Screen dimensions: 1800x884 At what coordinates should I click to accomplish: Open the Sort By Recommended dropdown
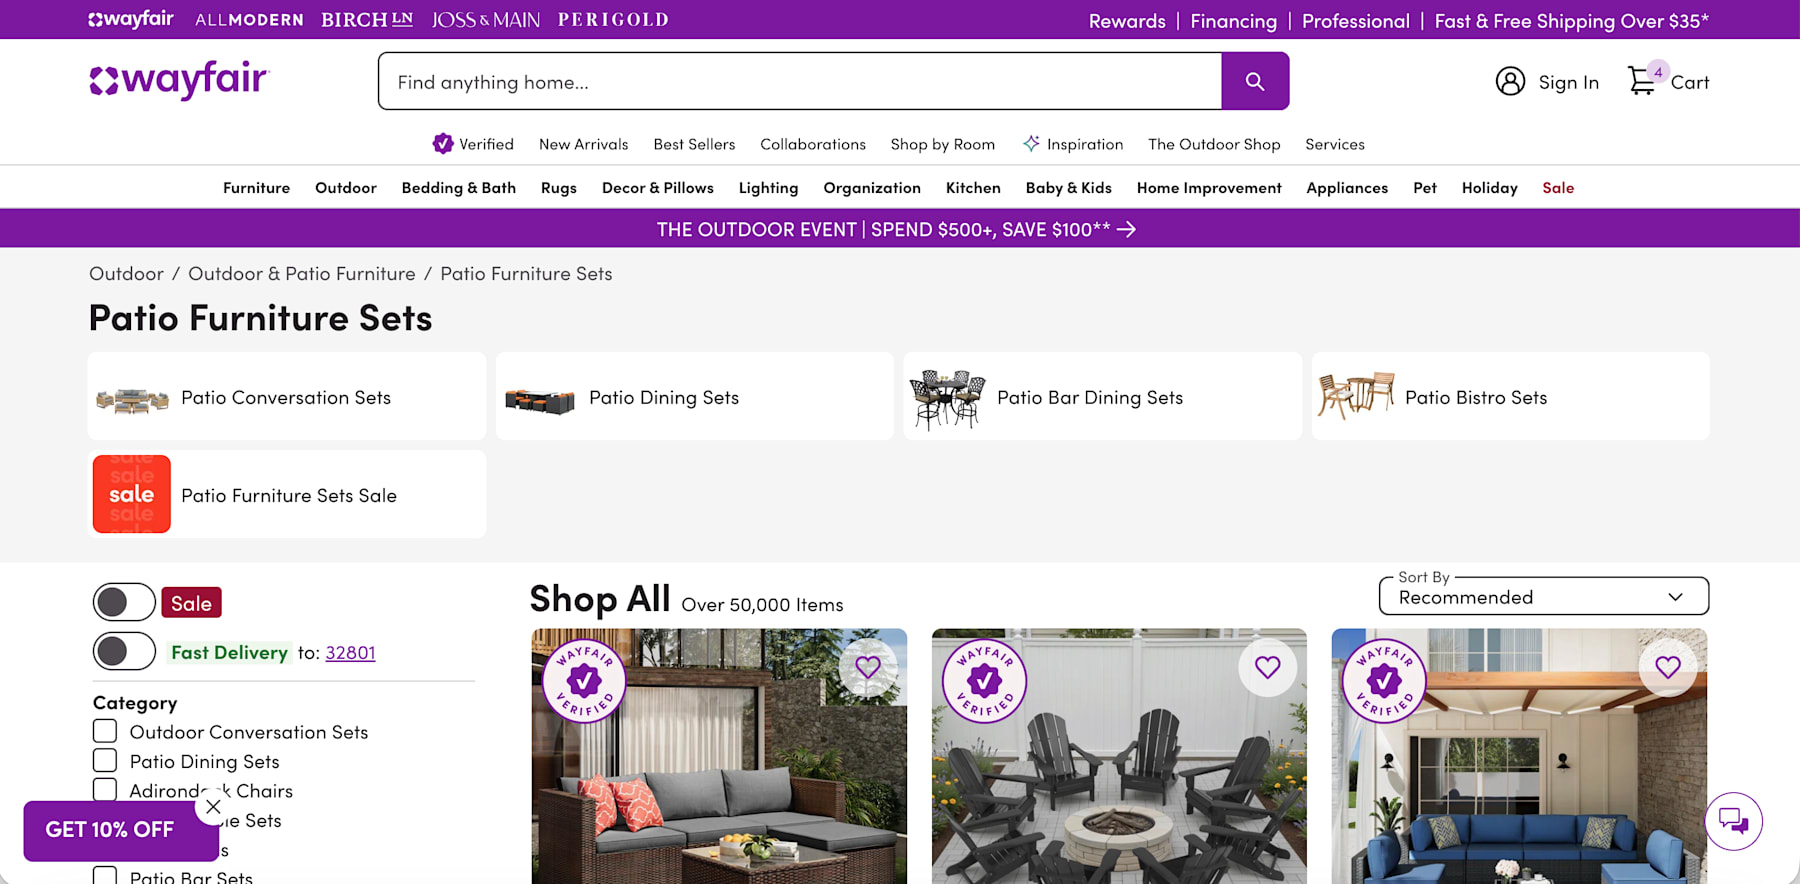click(x=1544, y=597)
